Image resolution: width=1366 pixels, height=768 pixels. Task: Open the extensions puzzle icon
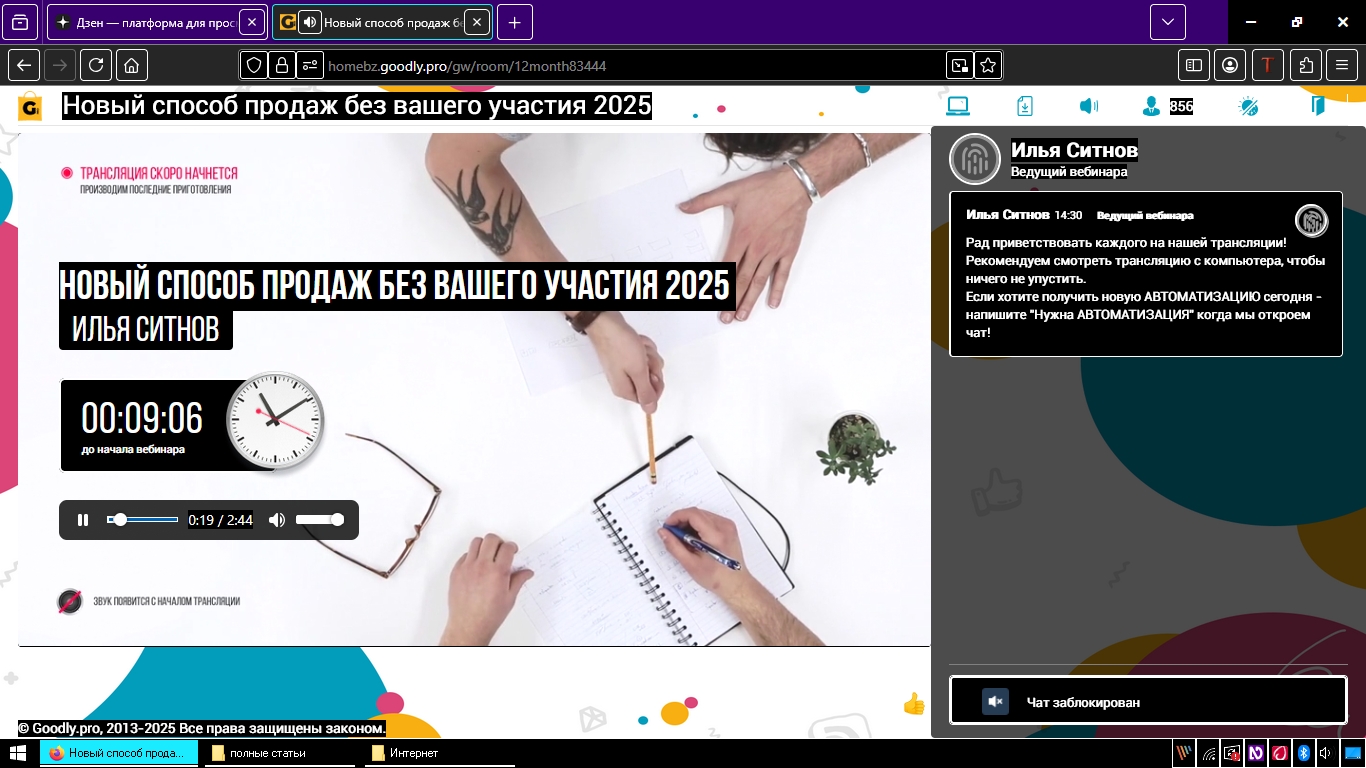[x=1306, y=66]
